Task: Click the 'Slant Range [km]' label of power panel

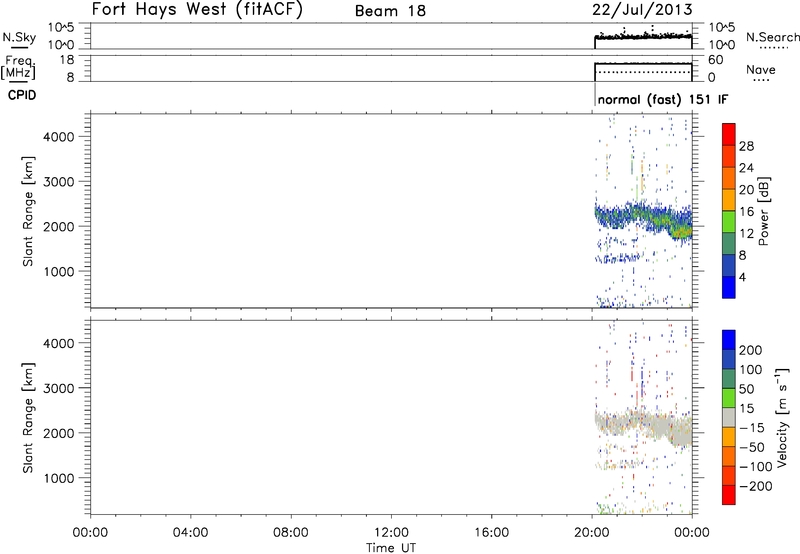Action: click(28, 211)
